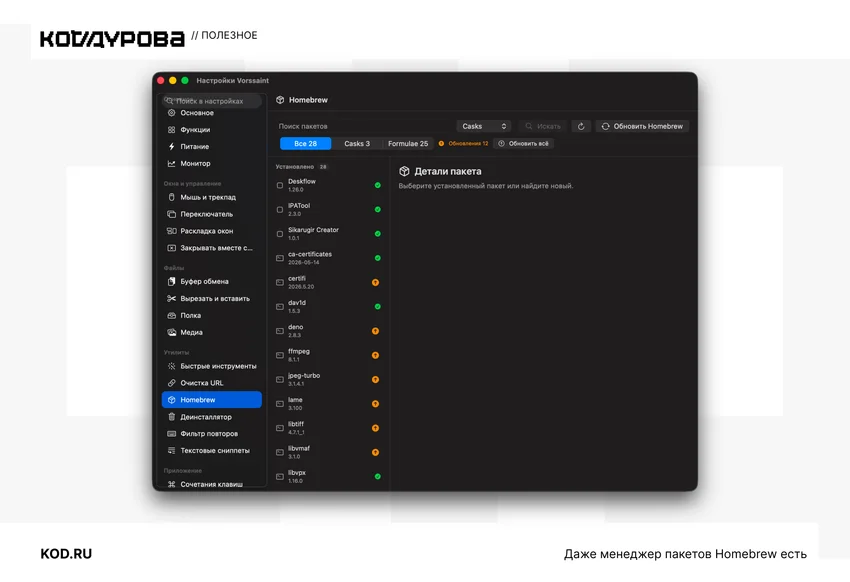The height and width of the screenshot is (582, 850).
Task: Click the refresh circular-arrow icon button
Action: pyautogui.click(x=581, y=126)
